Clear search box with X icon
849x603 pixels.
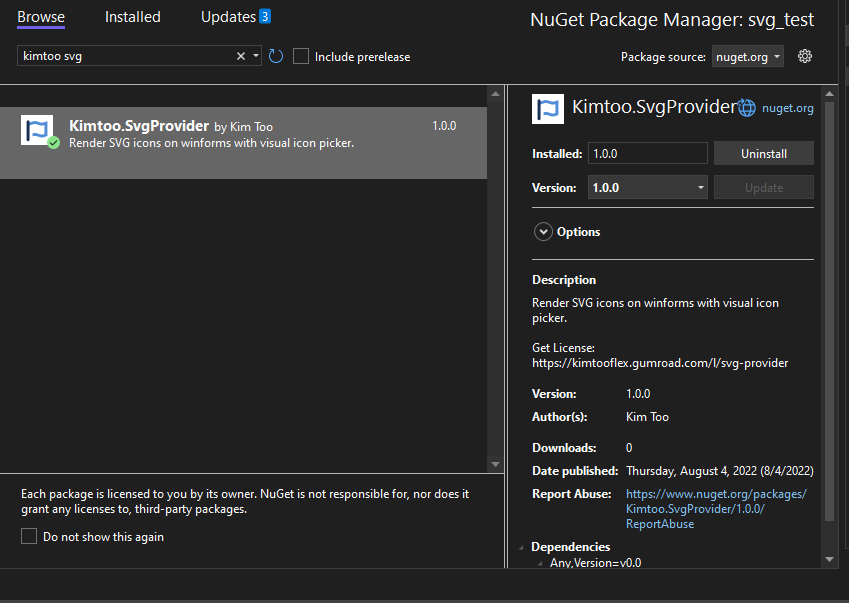point(240,56)
